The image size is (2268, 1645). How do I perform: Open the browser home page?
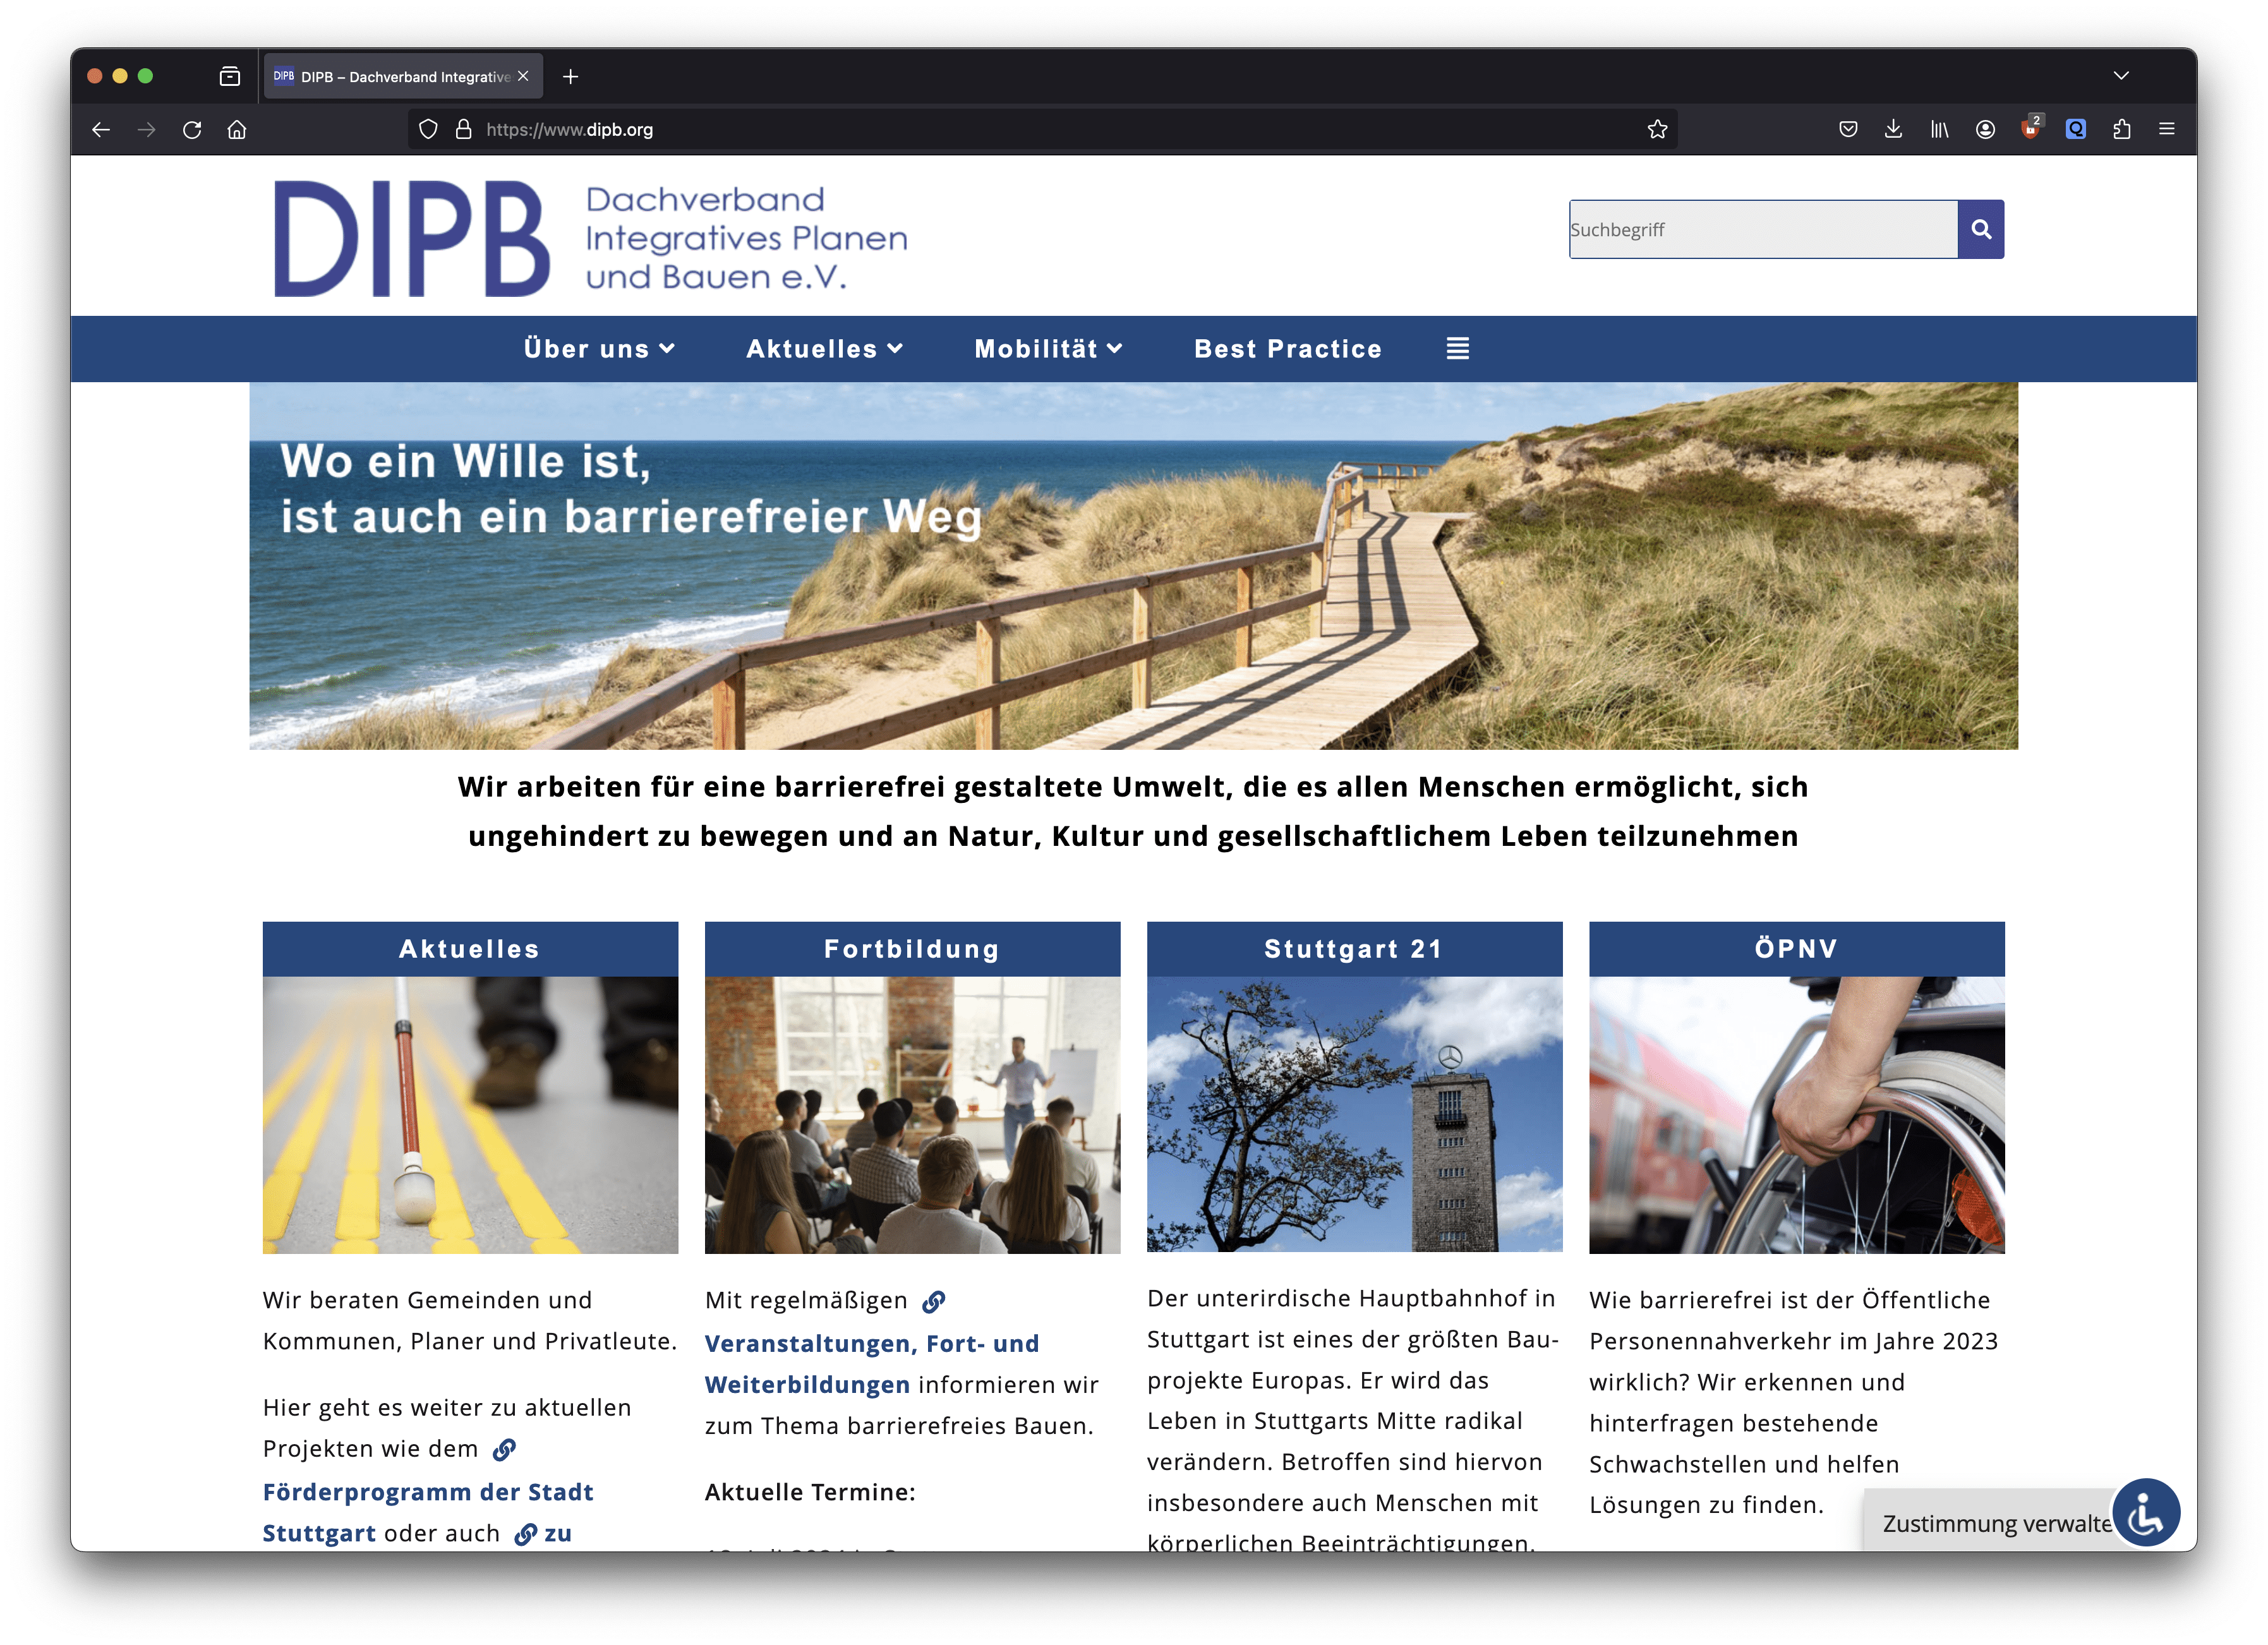pos(237,129)
